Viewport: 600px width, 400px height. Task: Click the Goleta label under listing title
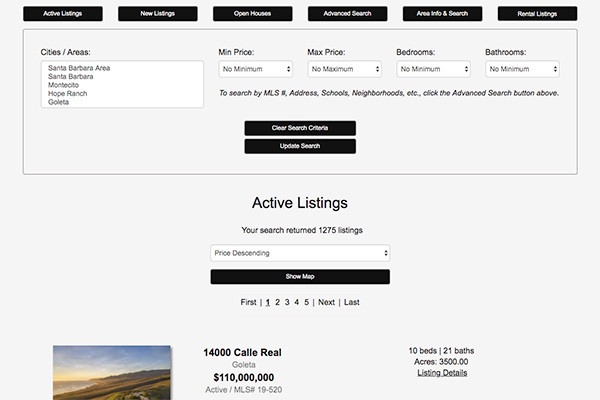(244, 365)
